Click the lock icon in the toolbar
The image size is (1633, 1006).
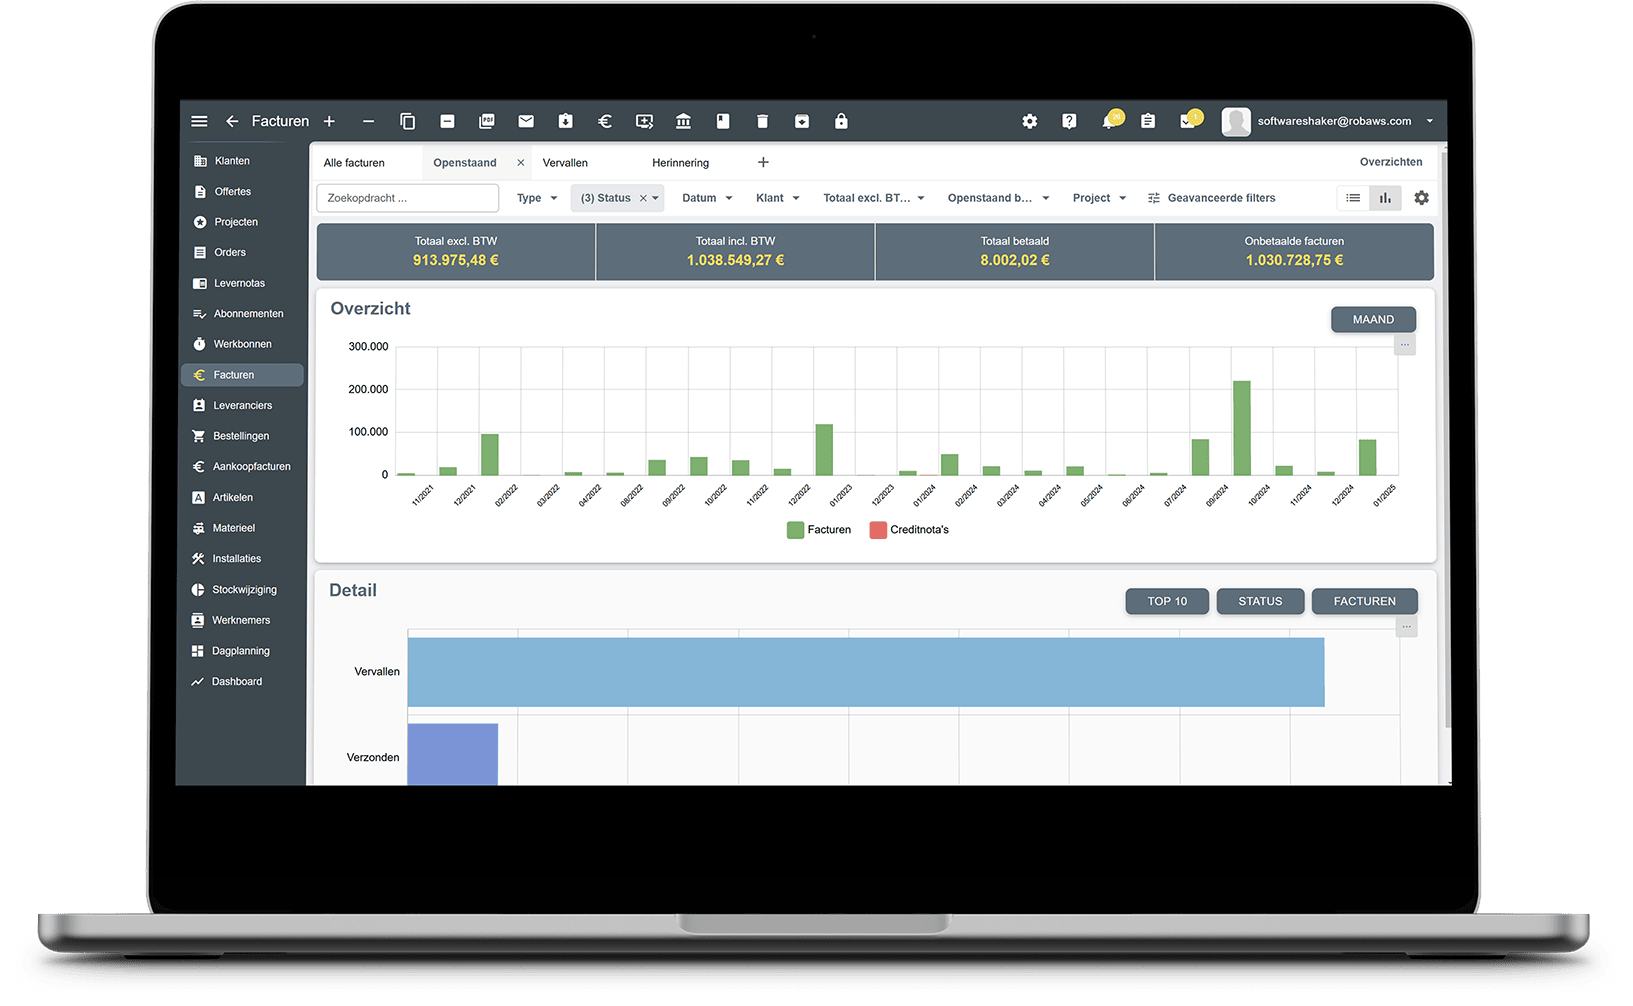[841, 121]
